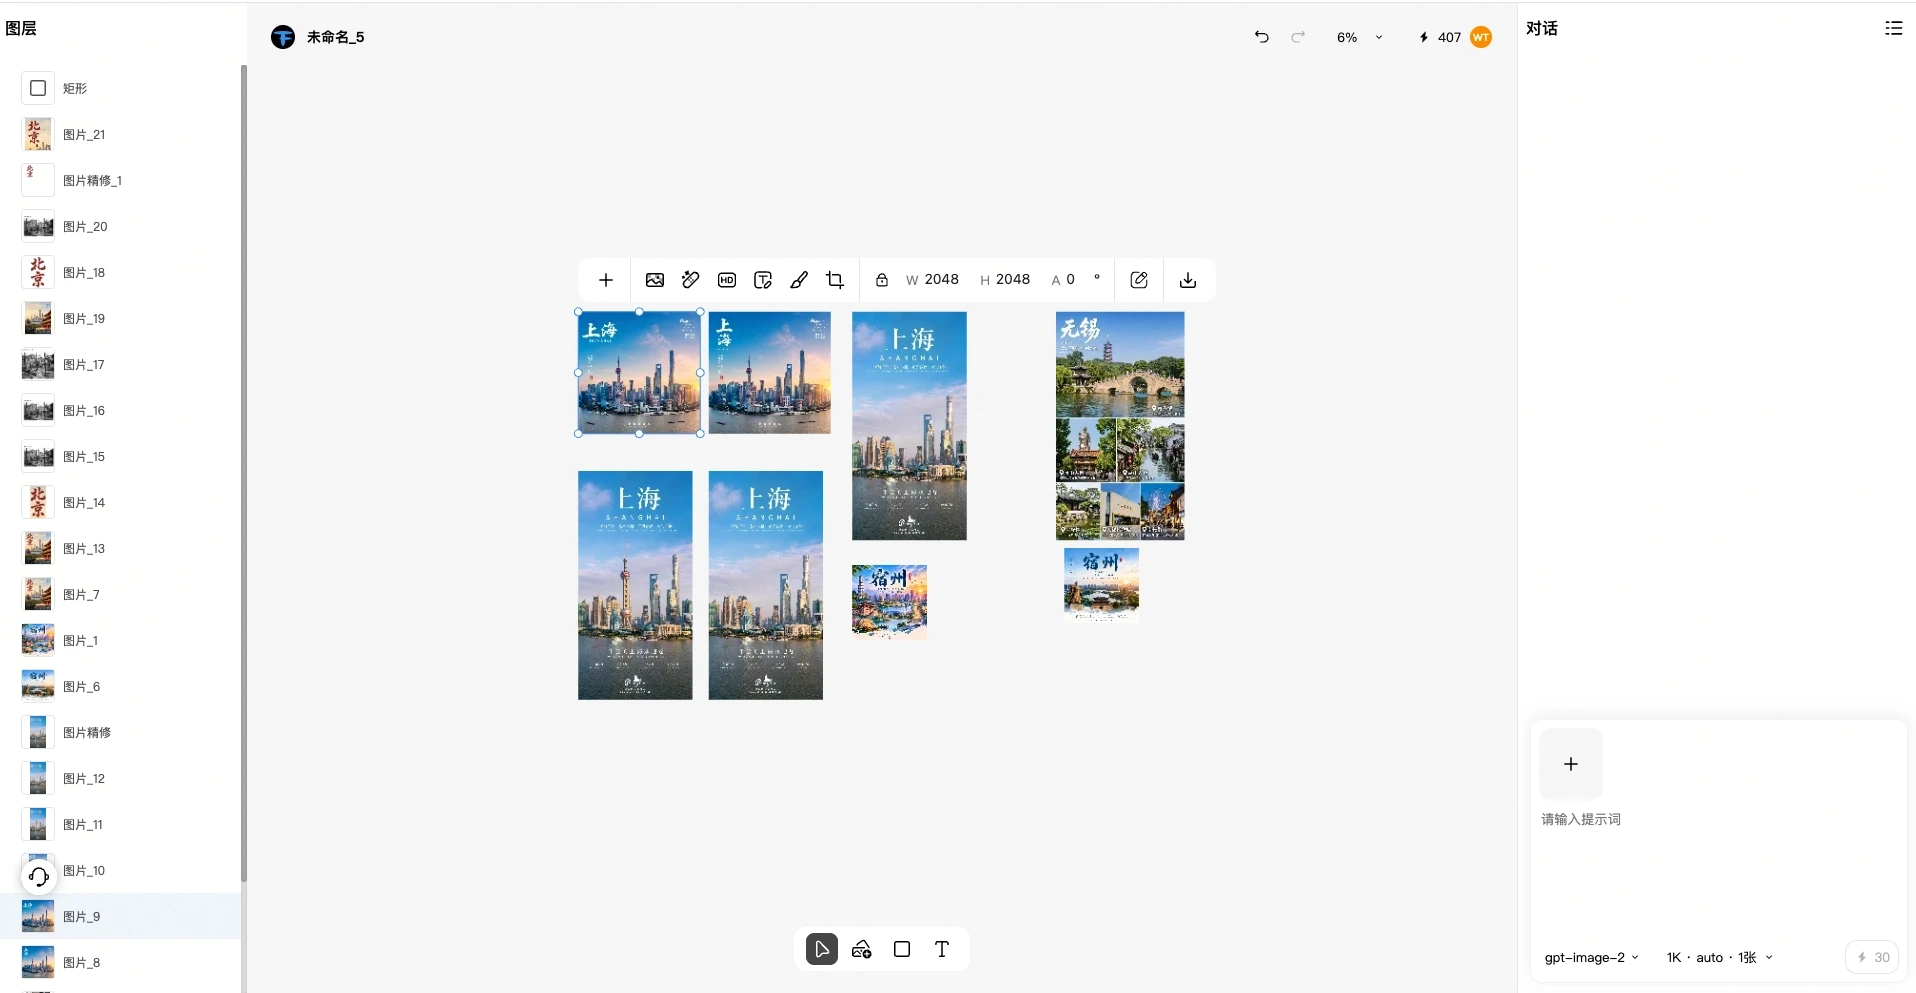Select the 图片_13 layer
The image size is (1916, 993).
click(120, 548)
